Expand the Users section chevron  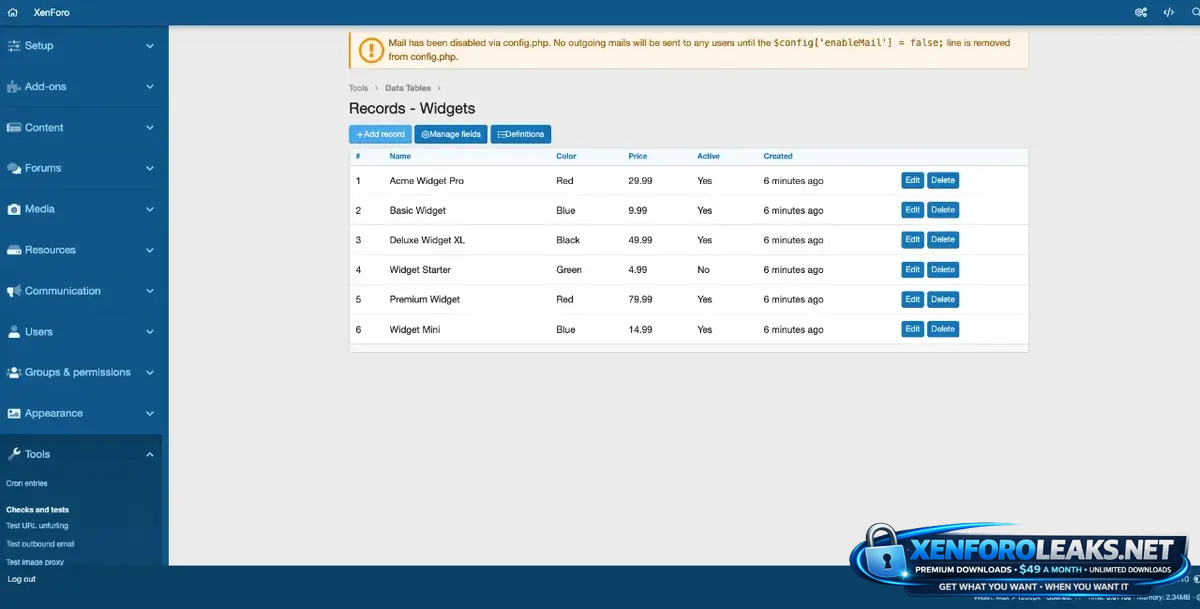click(x=150, y=332)
